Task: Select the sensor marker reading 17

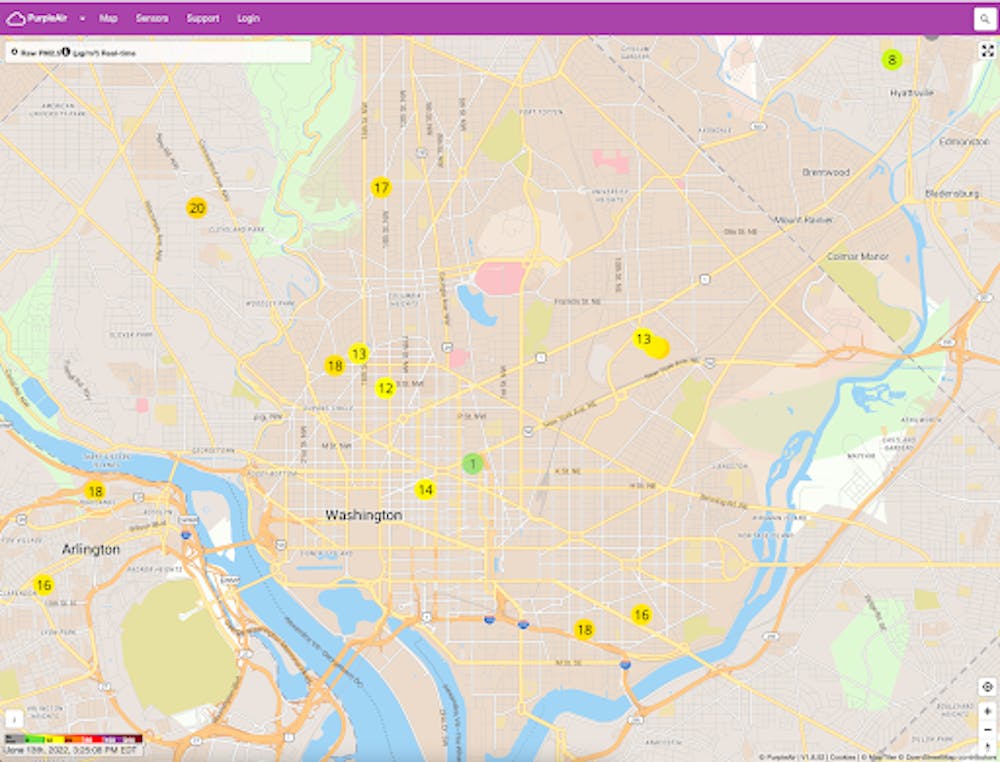Action: (x=381, y=187)
